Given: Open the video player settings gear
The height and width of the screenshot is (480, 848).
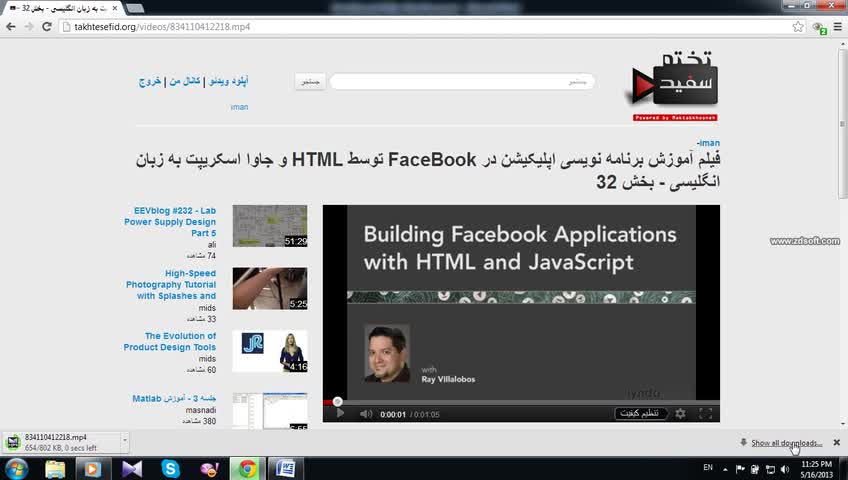Looking at the screenshot, I should 680,414.
